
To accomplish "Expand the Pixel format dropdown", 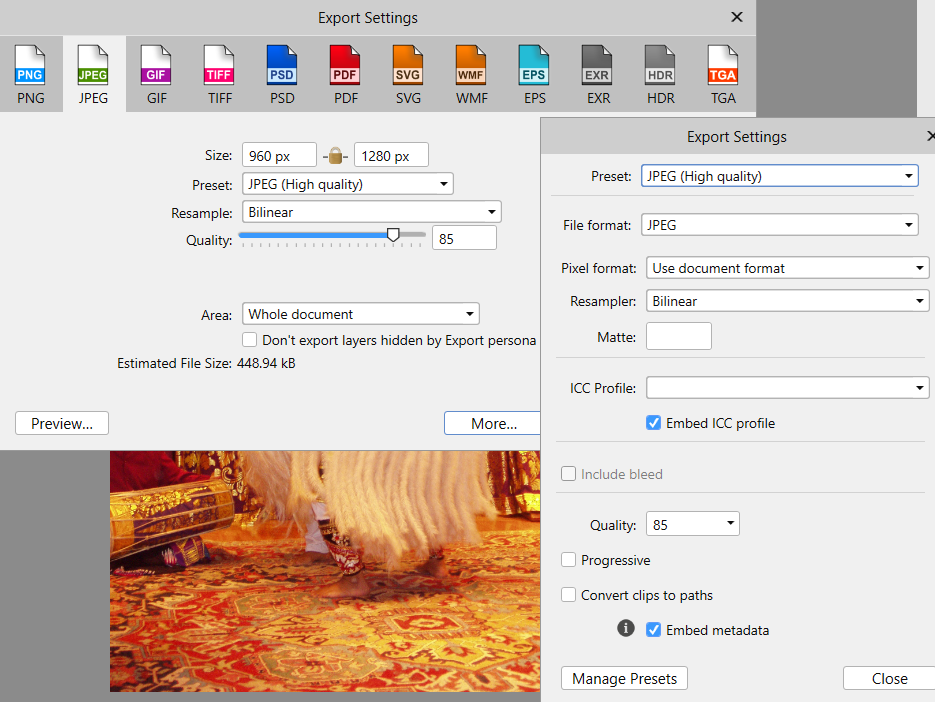I will coord(787,267).
